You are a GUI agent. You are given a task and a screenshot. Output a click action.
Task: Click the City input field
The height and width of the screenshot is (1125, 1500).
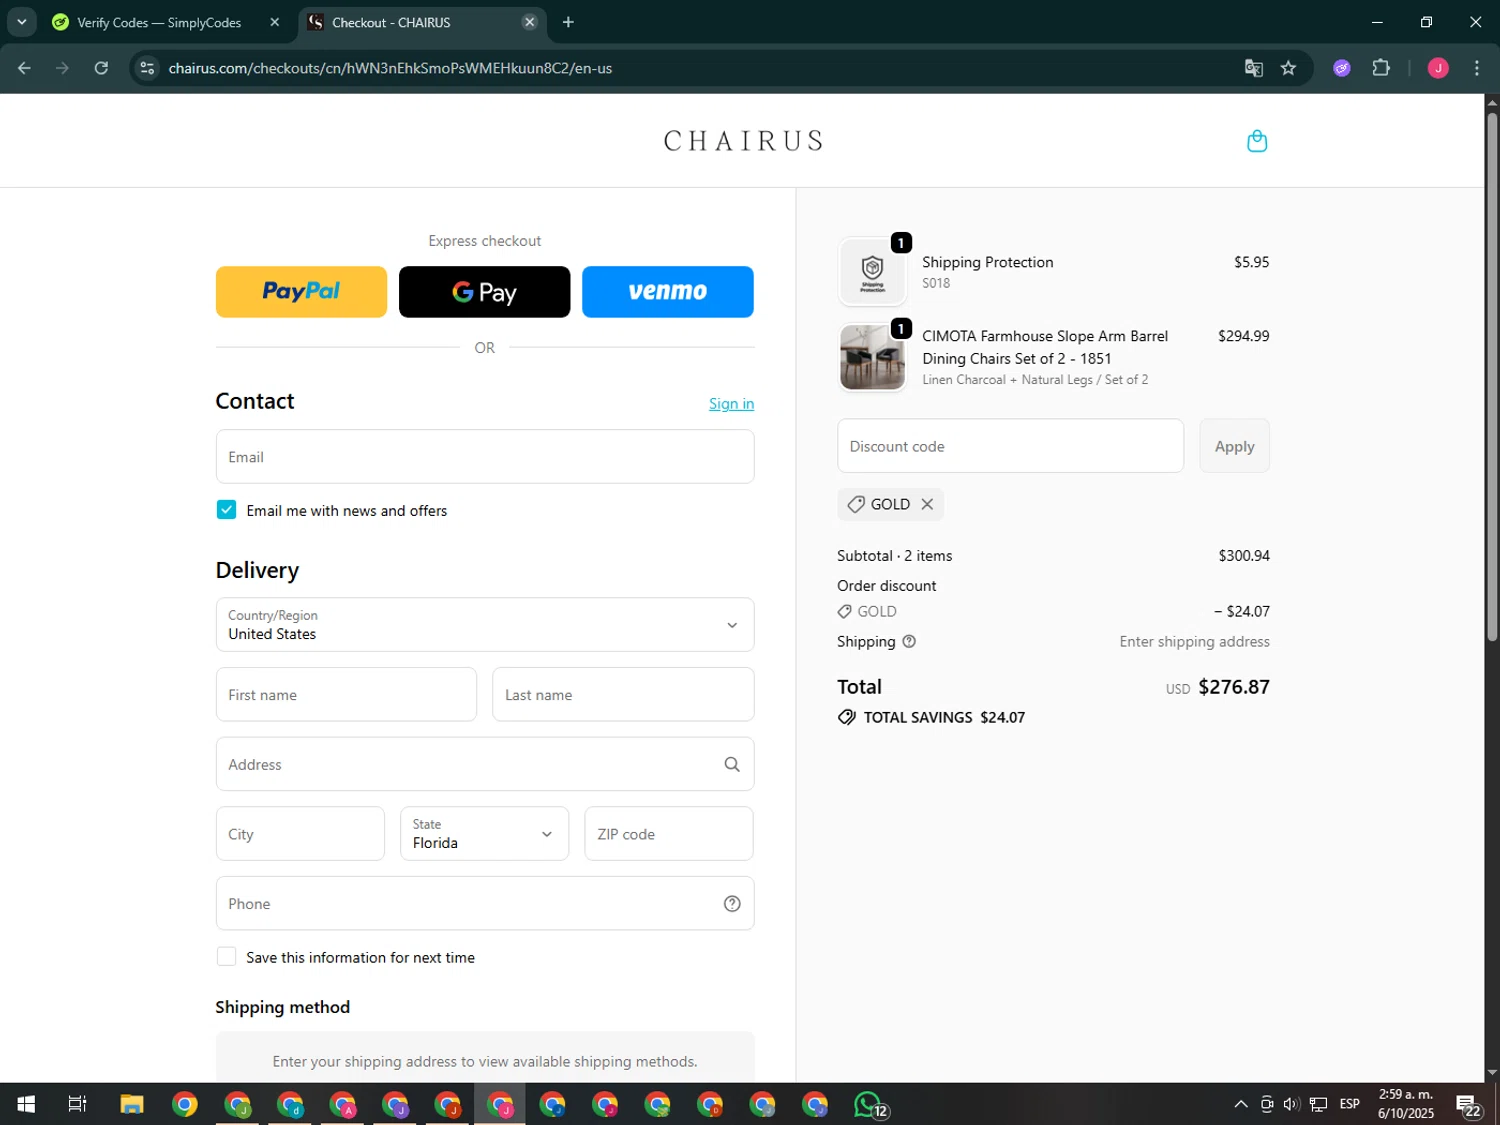coord(300,834)
